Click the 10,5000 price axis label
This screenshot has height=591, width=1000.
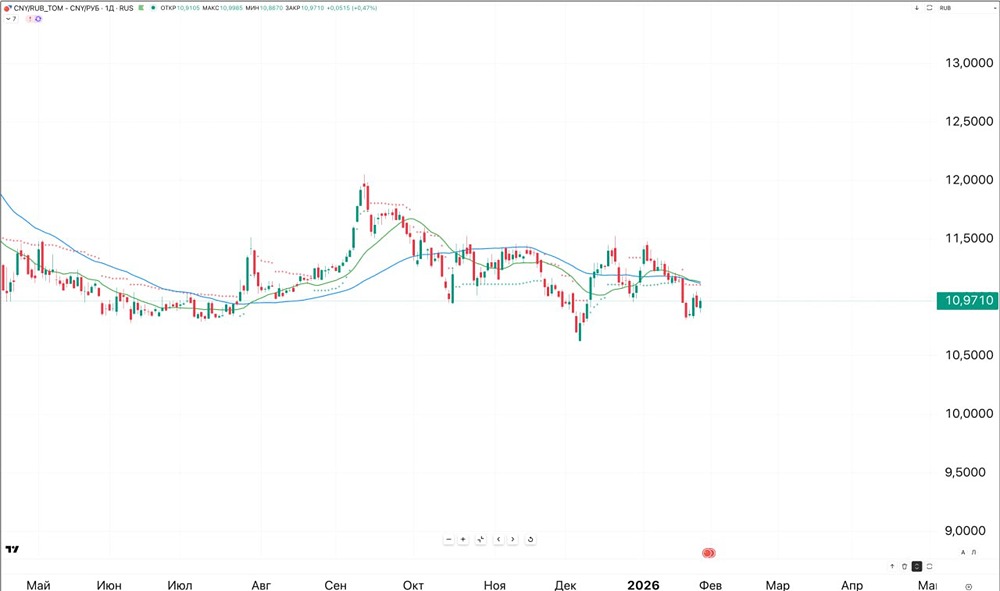pos(969,355)
